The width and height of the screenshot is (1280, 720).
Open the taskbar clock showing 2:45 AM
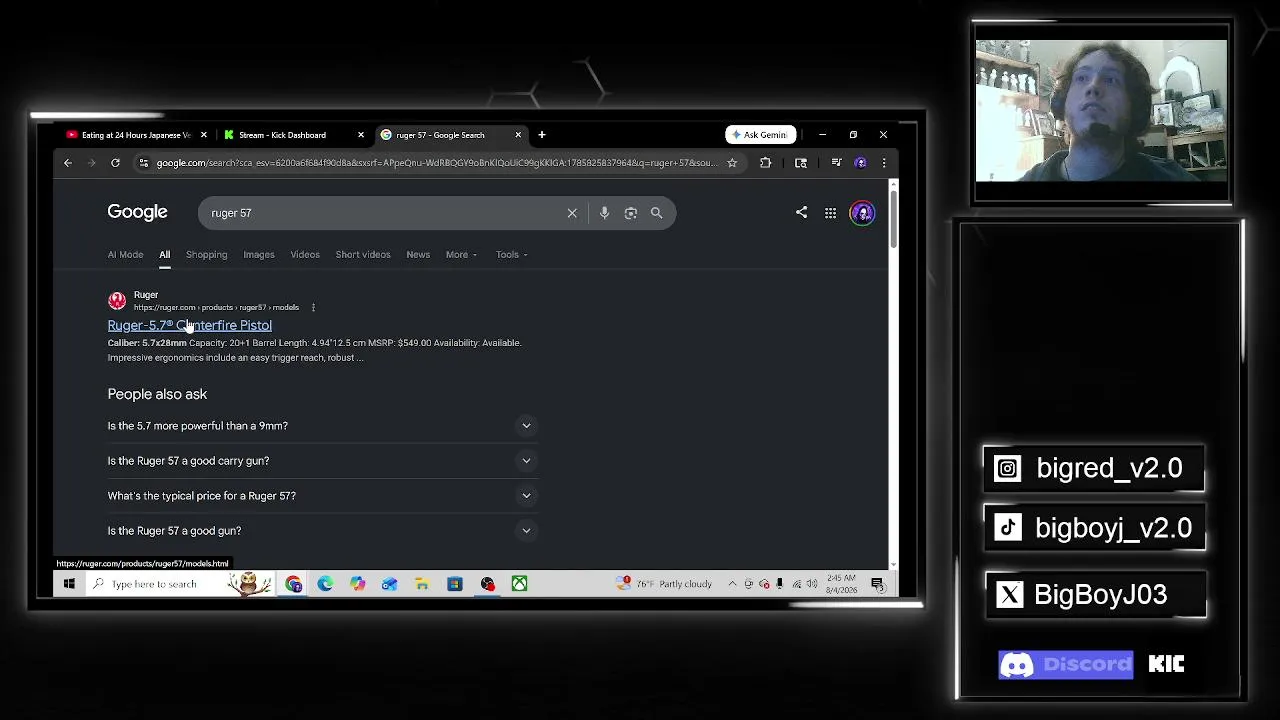coord(842,584)
